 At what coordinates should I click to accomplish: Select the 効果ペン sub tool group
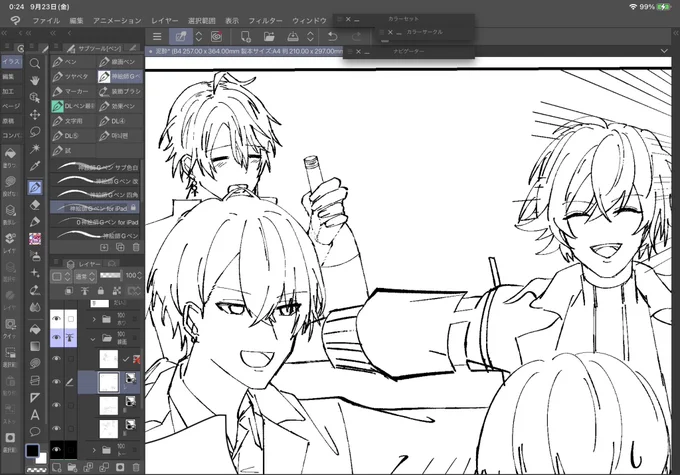pyautogui.click(x=120, y=106)
